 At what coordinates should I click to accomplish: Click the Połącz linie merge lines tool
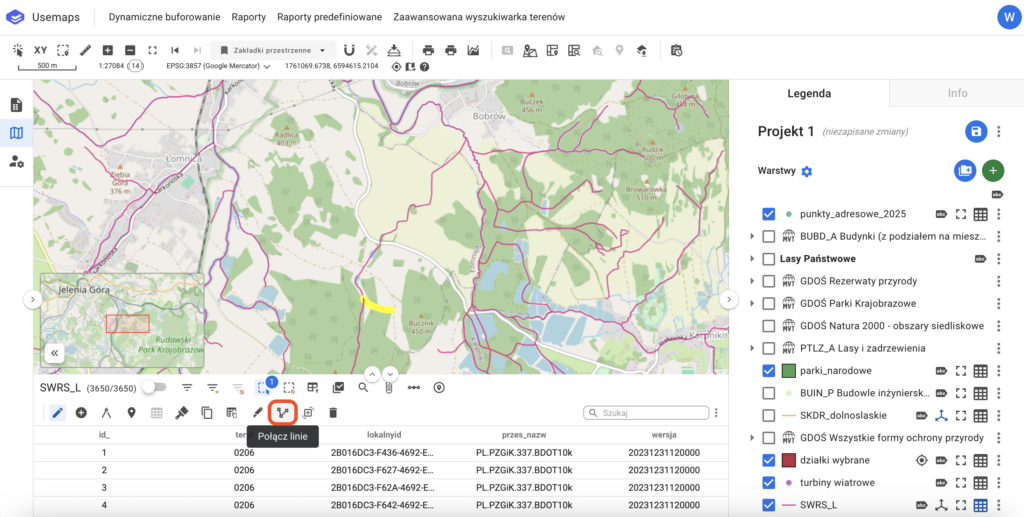coord(283,412)
